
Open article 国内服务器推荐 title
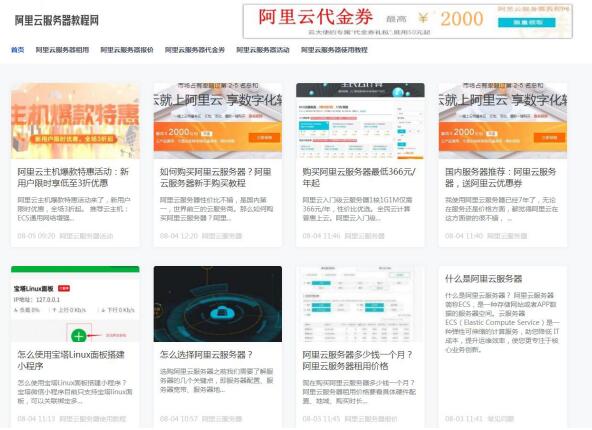point(501,177)
